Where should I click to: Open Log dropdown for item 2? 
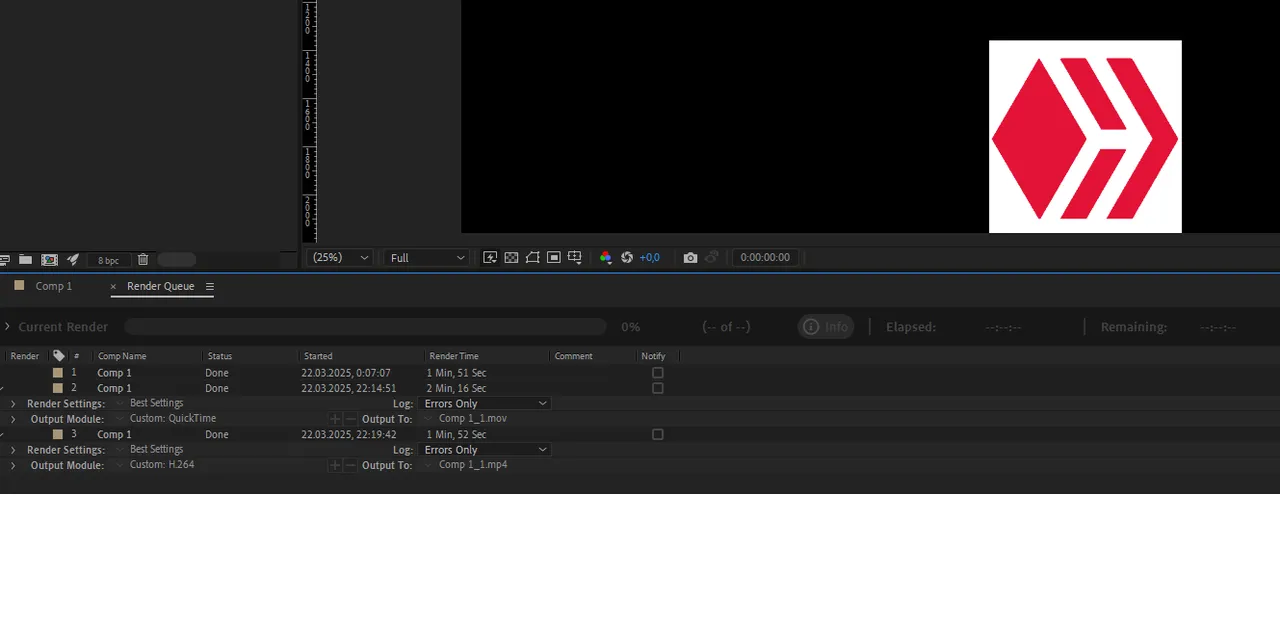[x=485, y=404]
